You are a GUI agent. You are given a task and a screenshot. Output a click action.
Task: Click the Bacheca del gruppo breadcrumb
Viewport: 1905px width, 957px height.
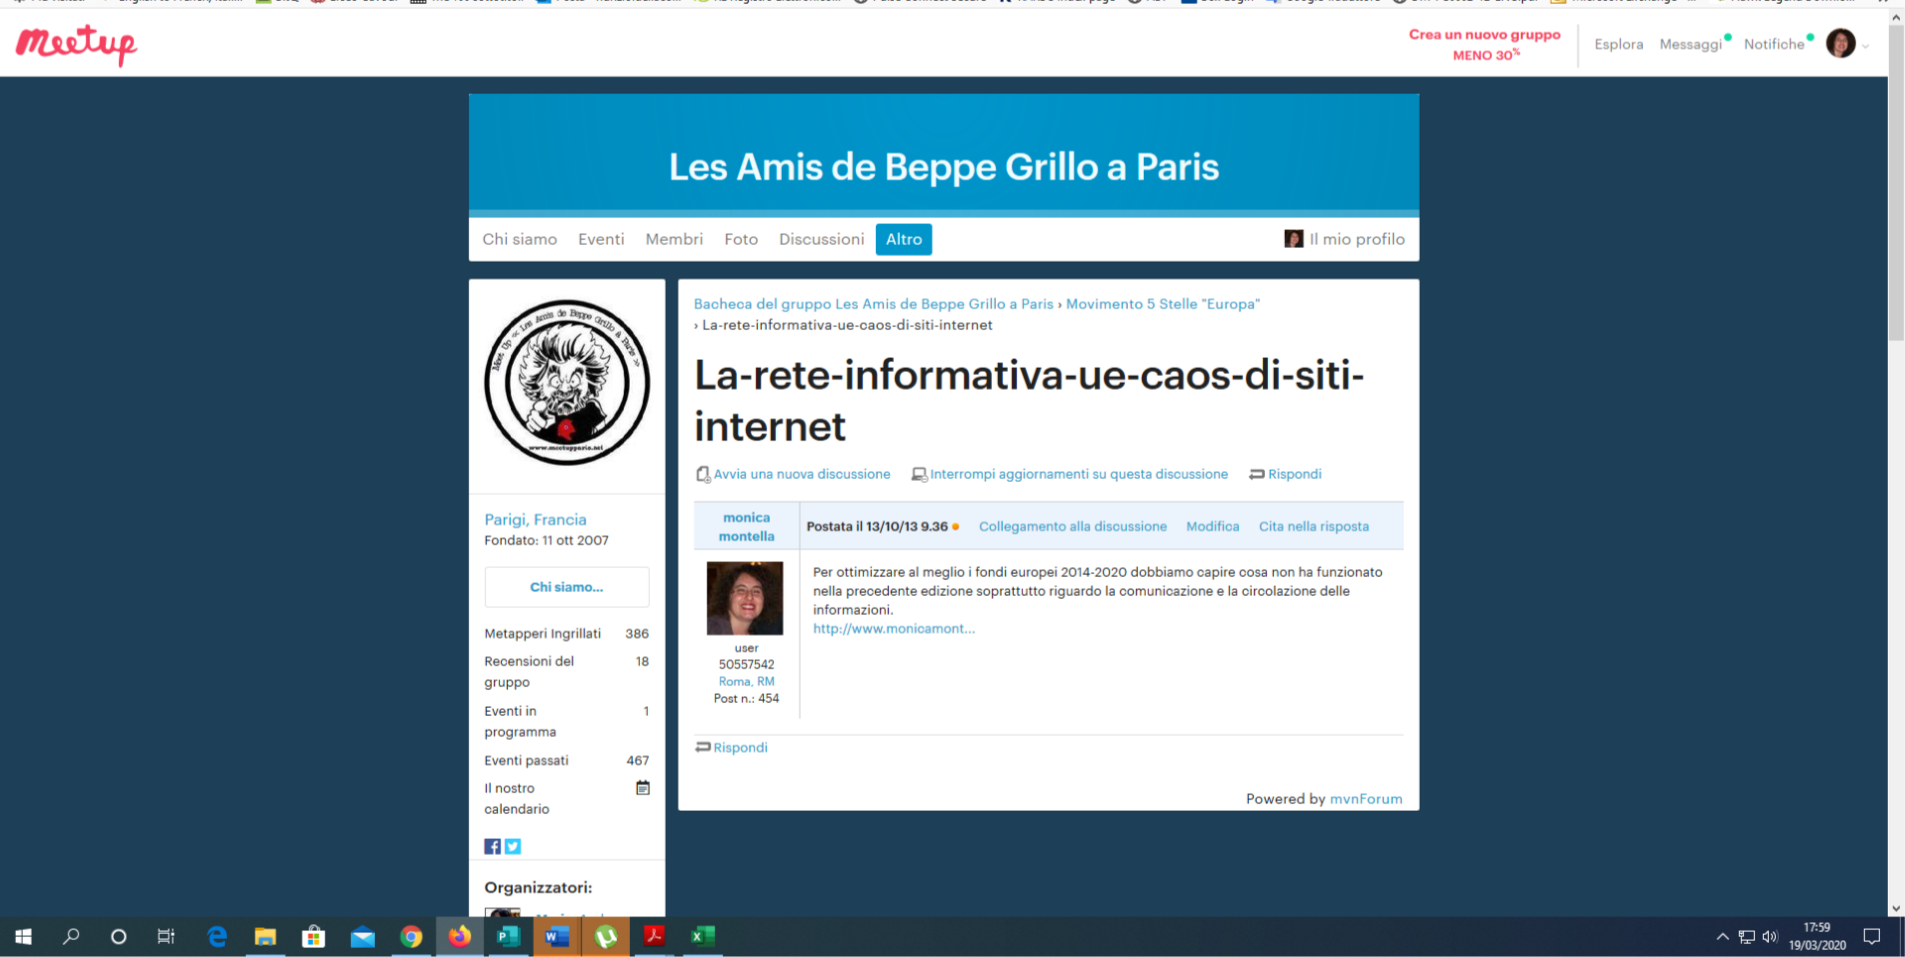pyautogui.click(x=874, y=304)
